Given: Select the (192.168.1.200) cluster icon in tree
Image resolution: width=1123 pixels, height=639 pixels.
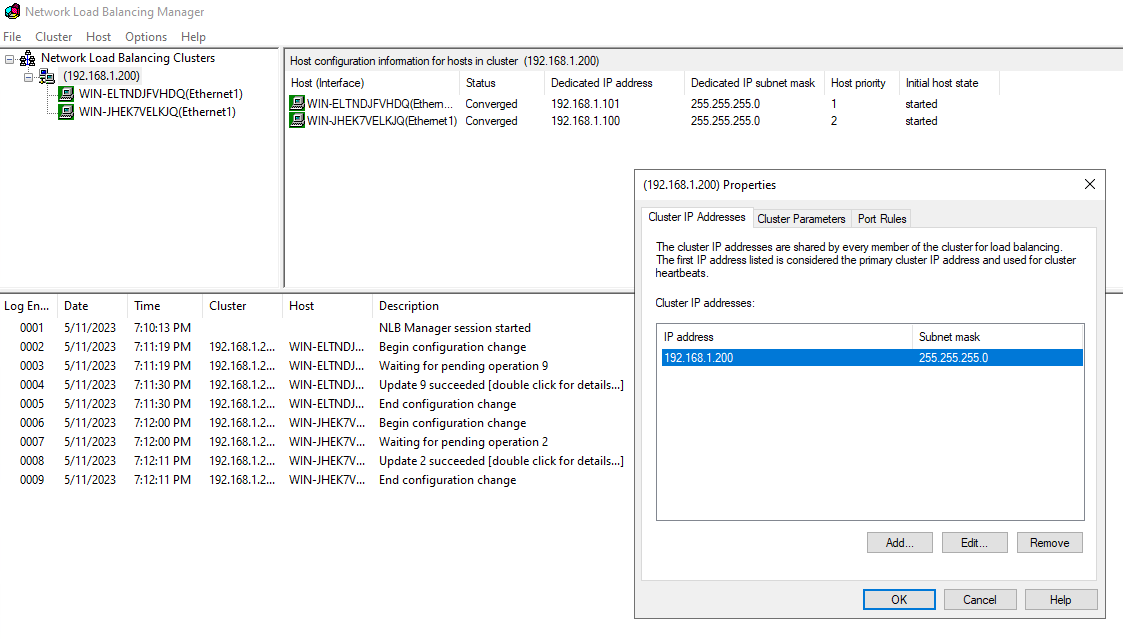Looking at the screenshot, I should tap(48, 75).
